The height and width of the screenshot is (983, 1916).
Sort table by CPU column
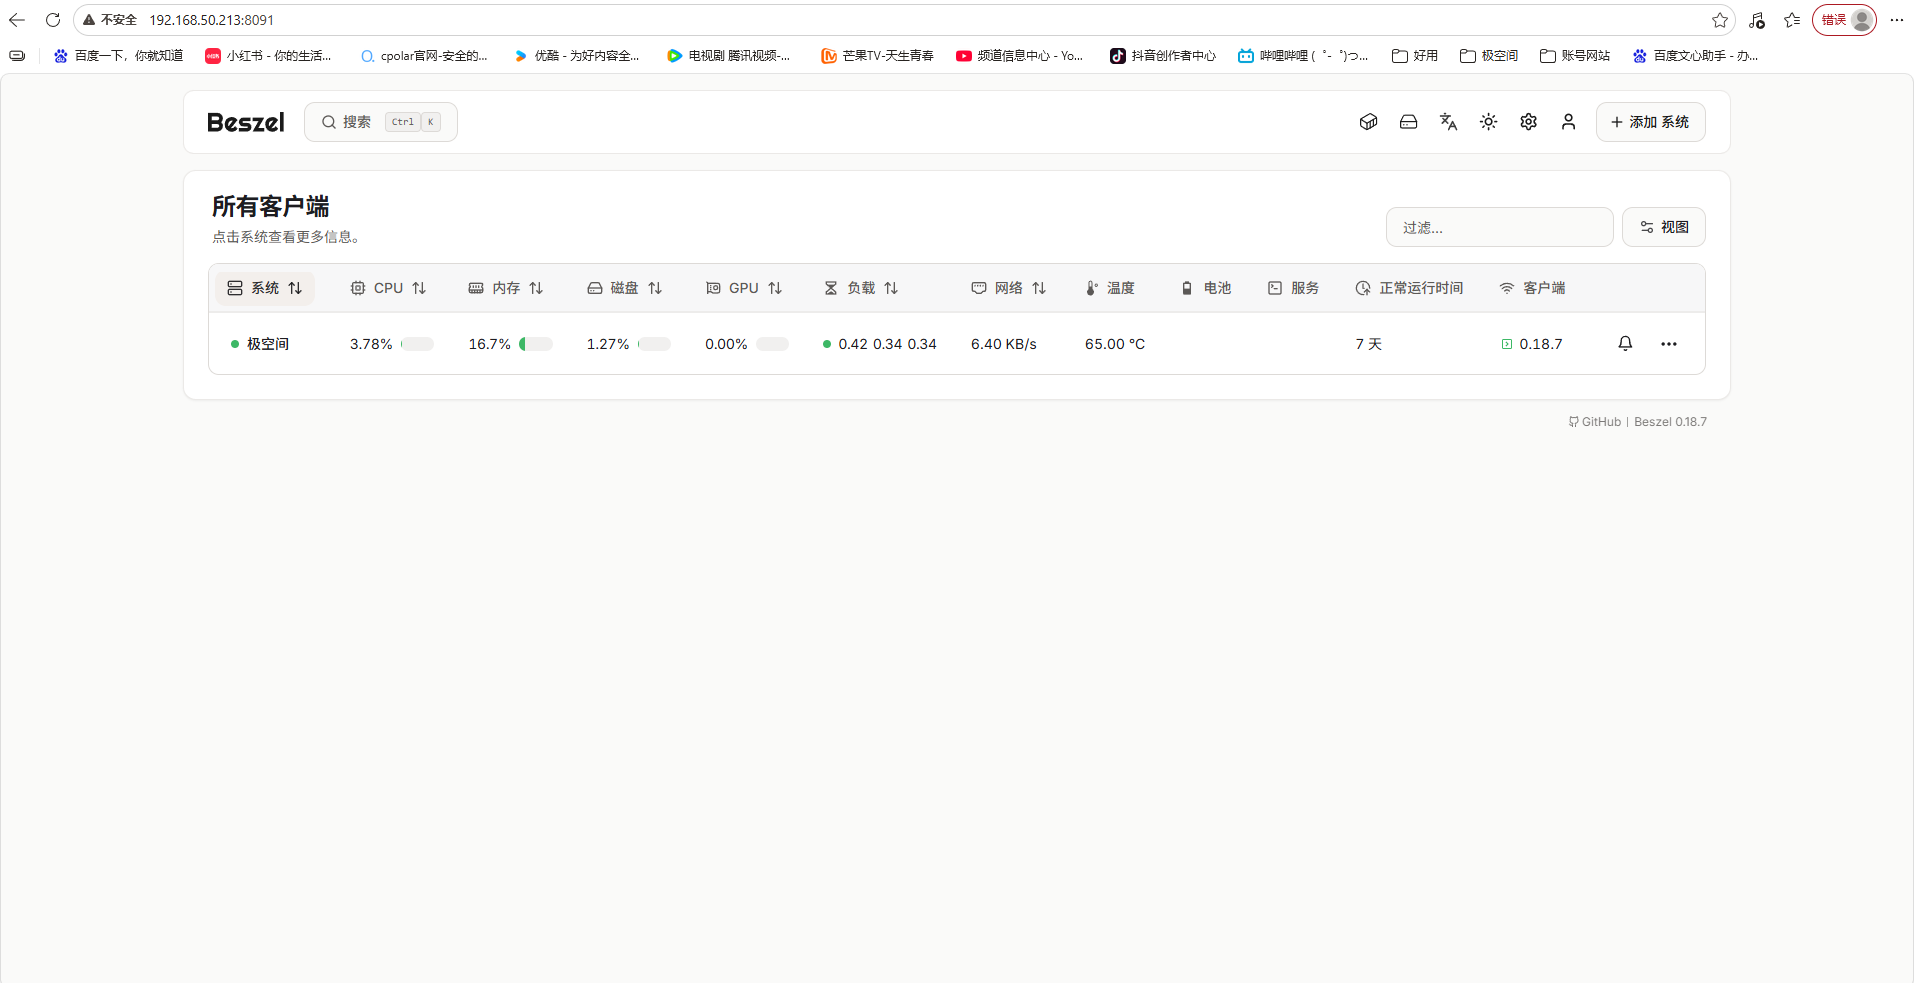(x=388, y=288)
